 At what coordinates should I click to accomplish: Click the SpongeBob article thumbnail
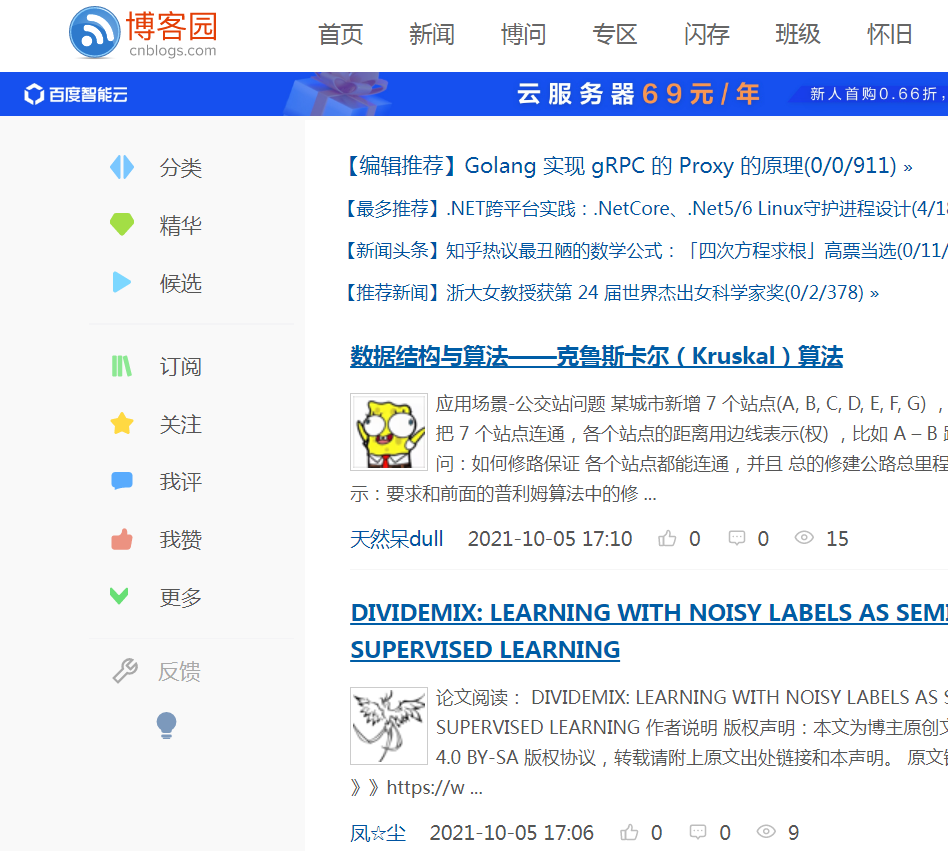[388, 432]
